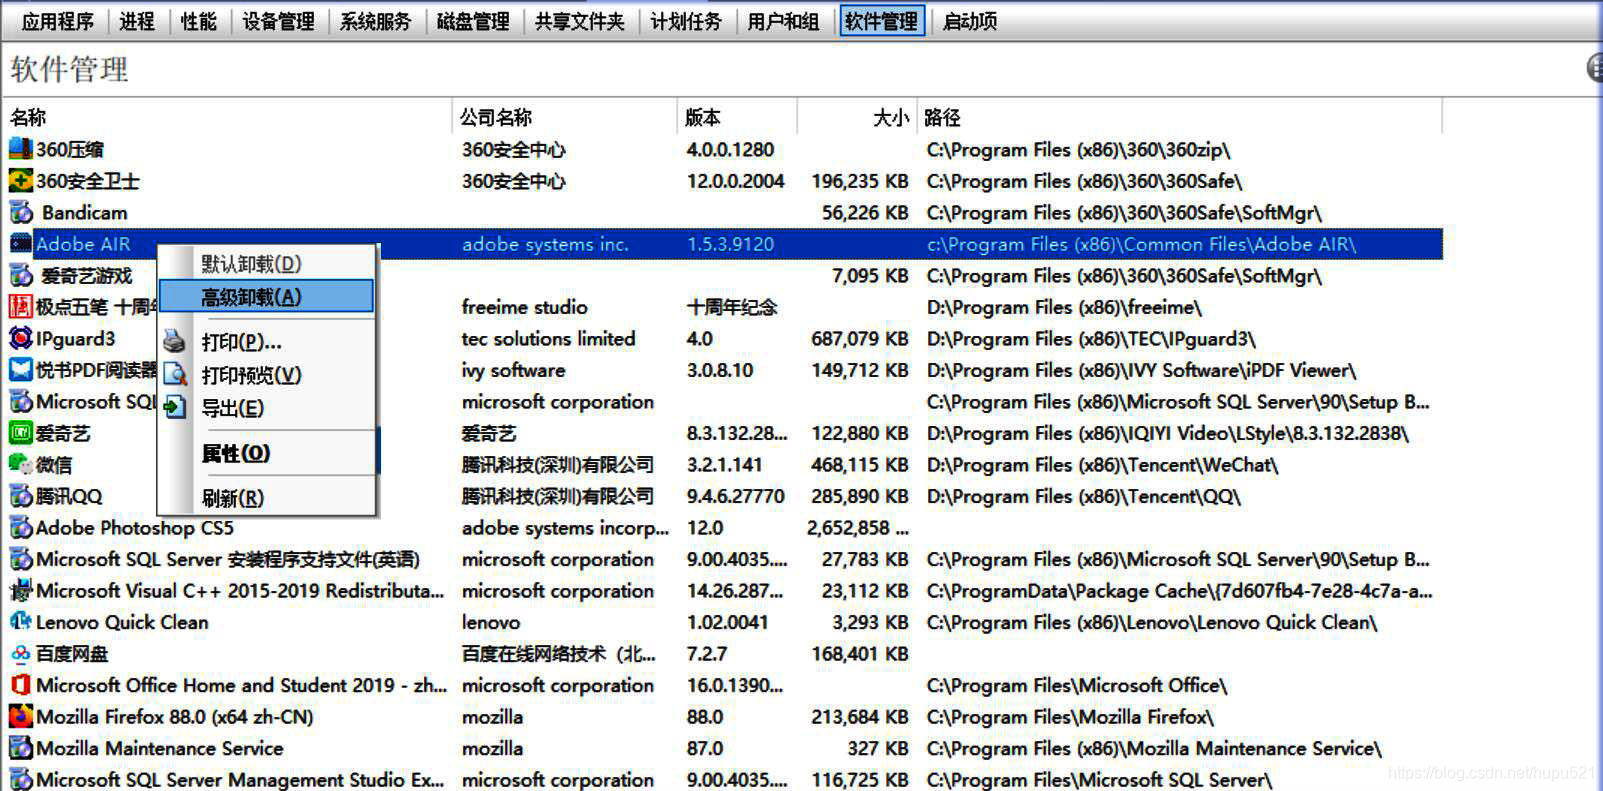Screen dimensions: 1603x791
Task: Switch to the 进程 tab
Action: click(137, 21)
